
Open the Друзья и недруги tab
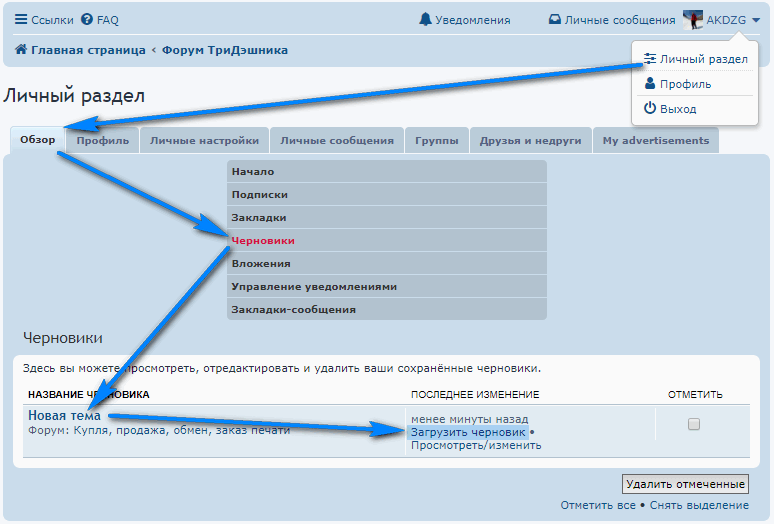click(x=530, y=141)
